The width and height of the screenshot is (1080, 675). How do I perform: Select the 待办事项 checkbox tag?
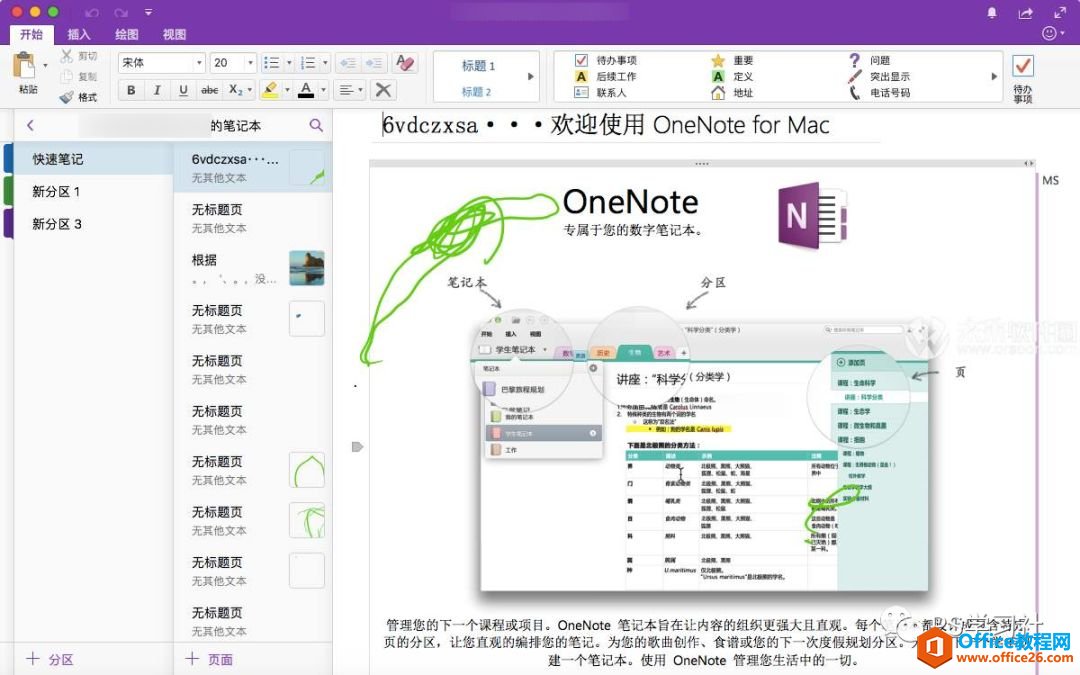pyautogui.click(x=605, y=60)
